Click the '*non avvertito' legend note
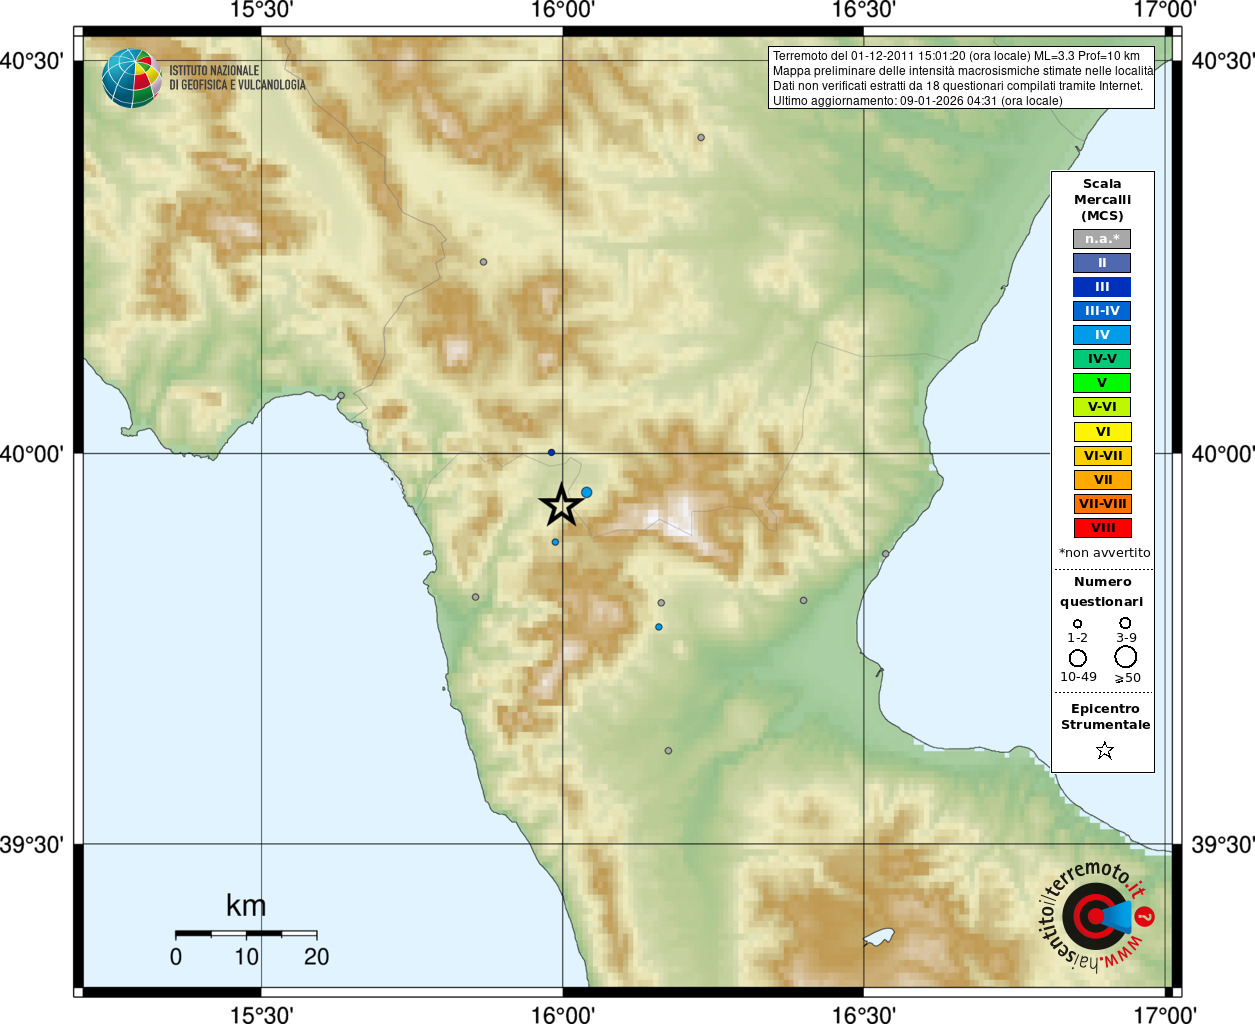1255x1024 pixels. [1104, 553]
